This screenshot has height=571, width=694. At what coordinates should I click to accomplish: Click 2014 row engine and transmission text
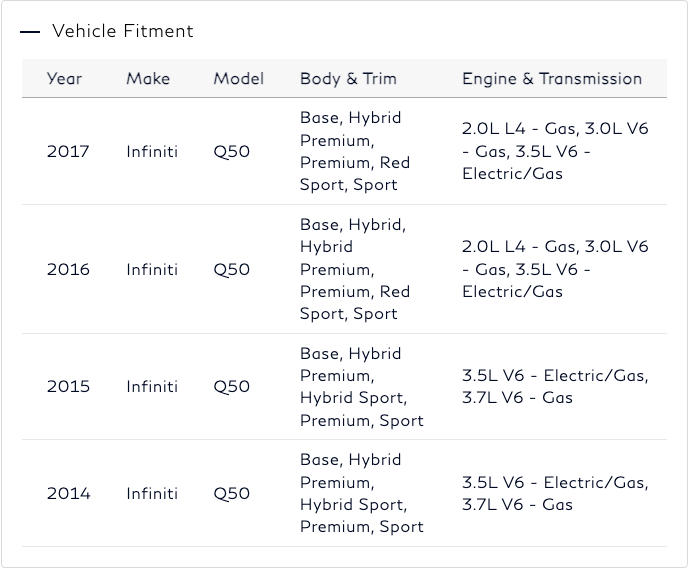tap(554, 494)
